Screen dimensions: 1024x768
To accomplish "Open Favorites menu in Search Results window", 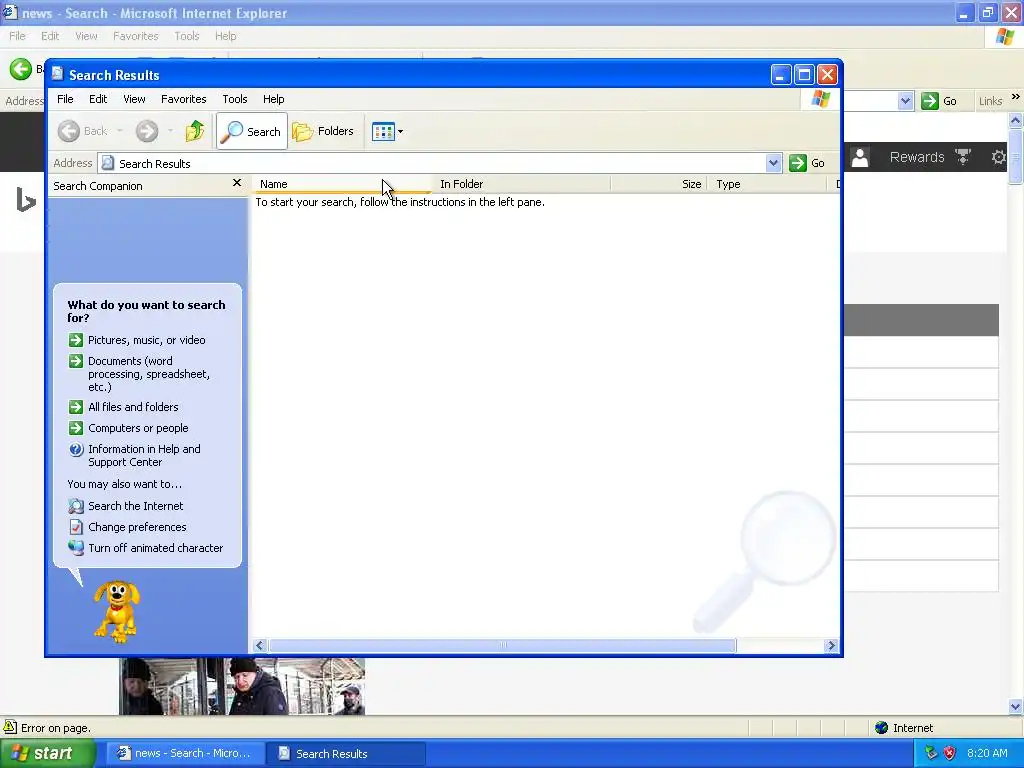I will [184, 99].
